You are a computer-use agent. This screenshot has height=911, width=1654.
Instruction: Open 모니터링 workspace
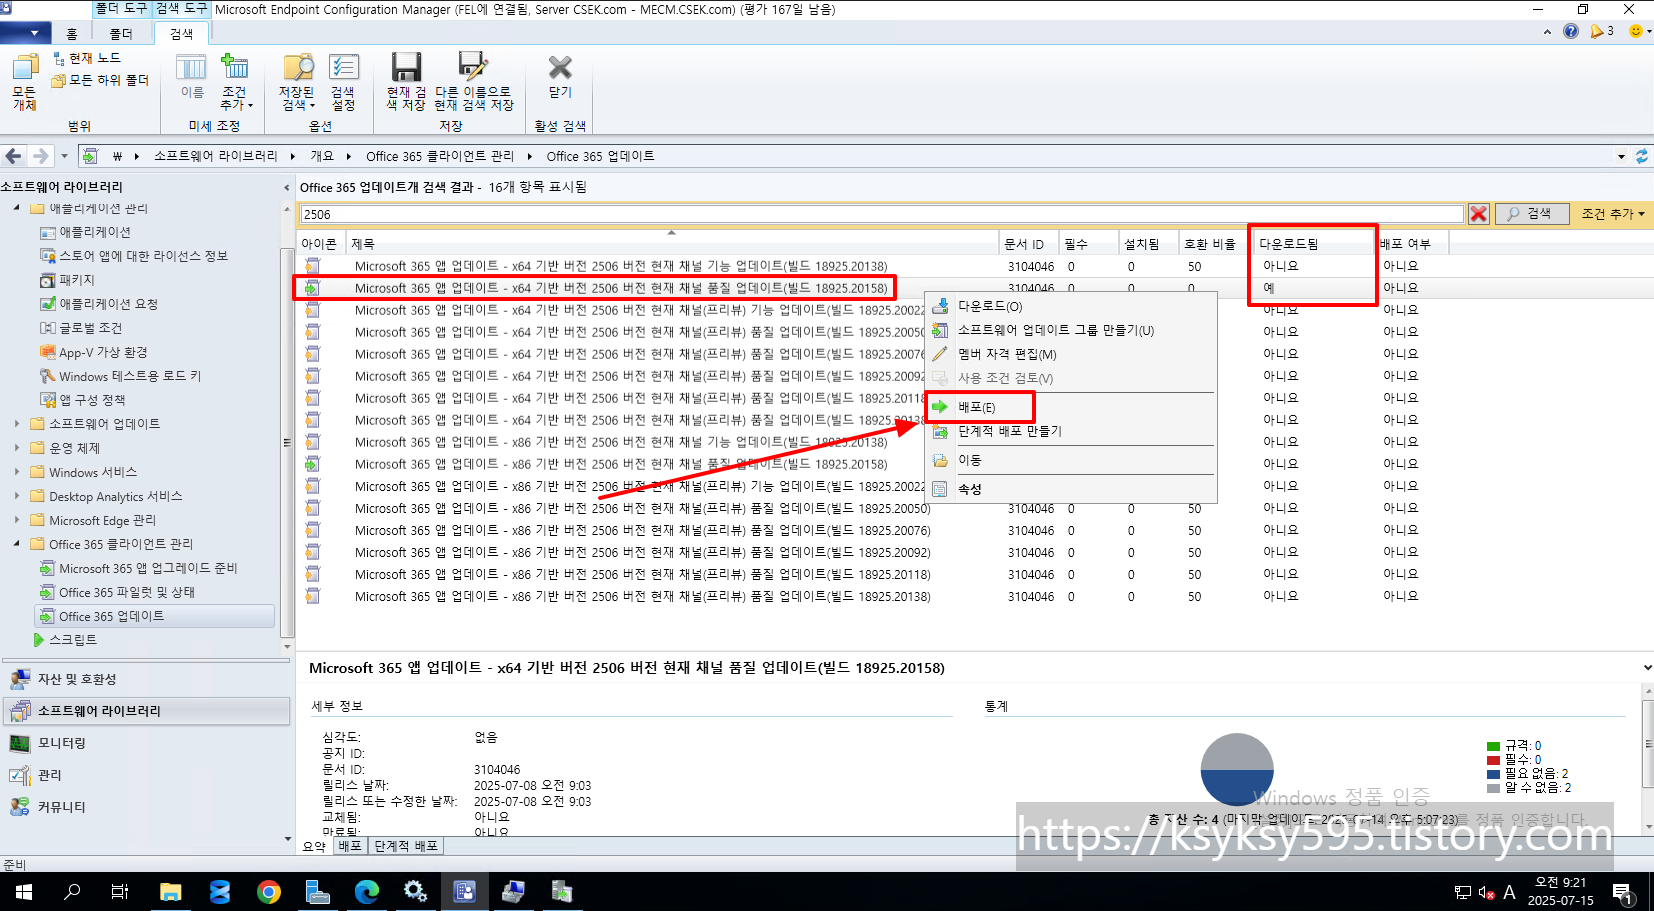pos(146,743)
